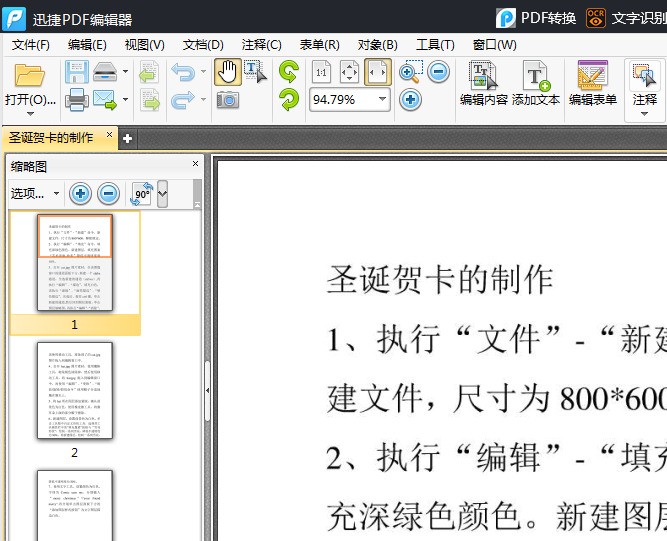Image resolution: width=667 pixels, height=541 pixels.
Task: Open the OCR text recognition (文字识别) feature
Action: [627, 18]
